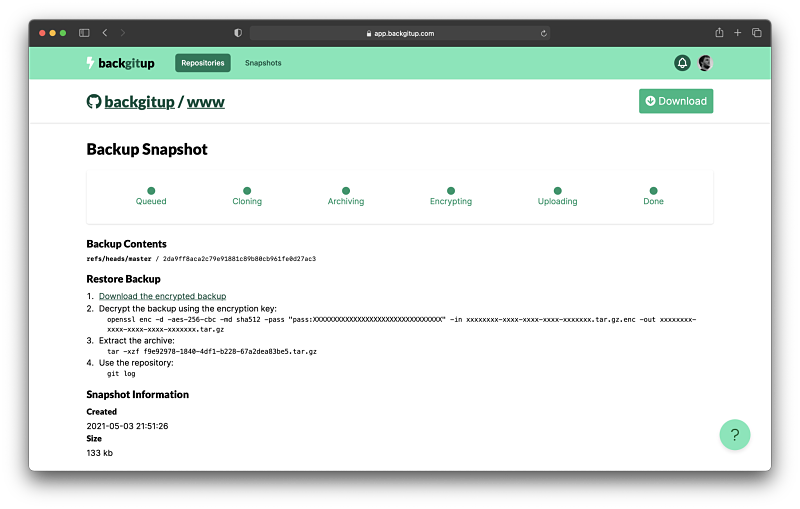The height and width of the screenshot is (509, 800).
Task: Switch to the Repositories tab
Action: point(203,63)
